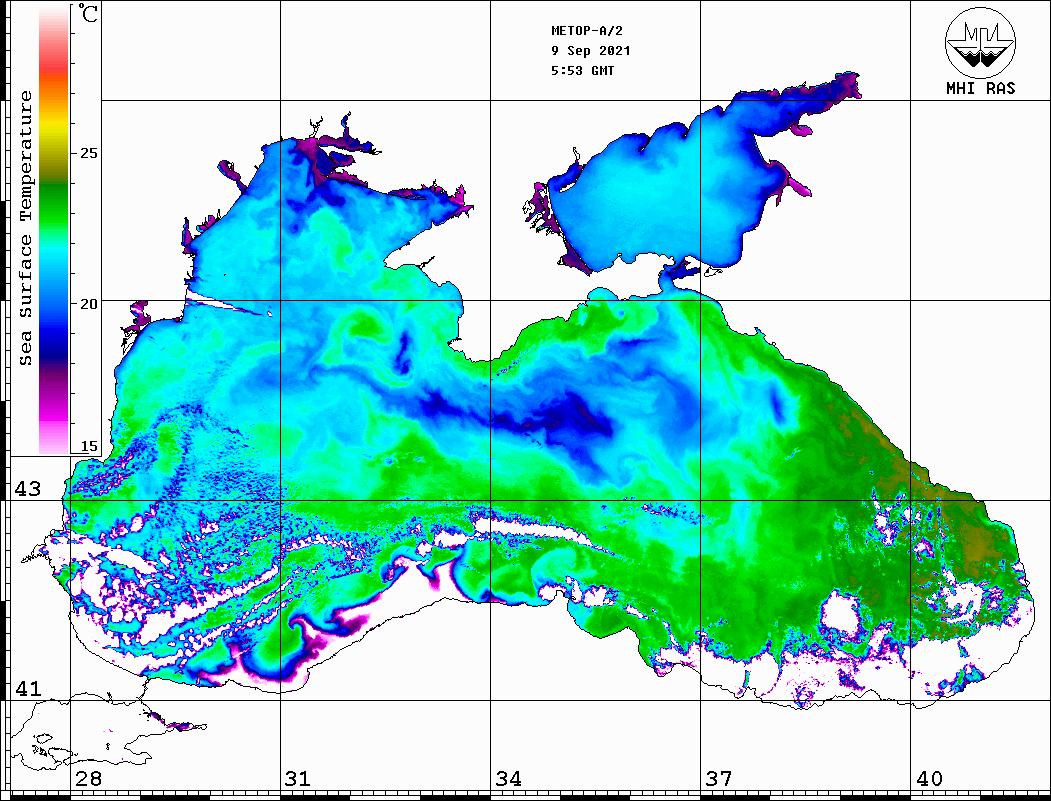Click longitude label '40'
This screenshot has width=1051, height=801.
tap(929, 778)
